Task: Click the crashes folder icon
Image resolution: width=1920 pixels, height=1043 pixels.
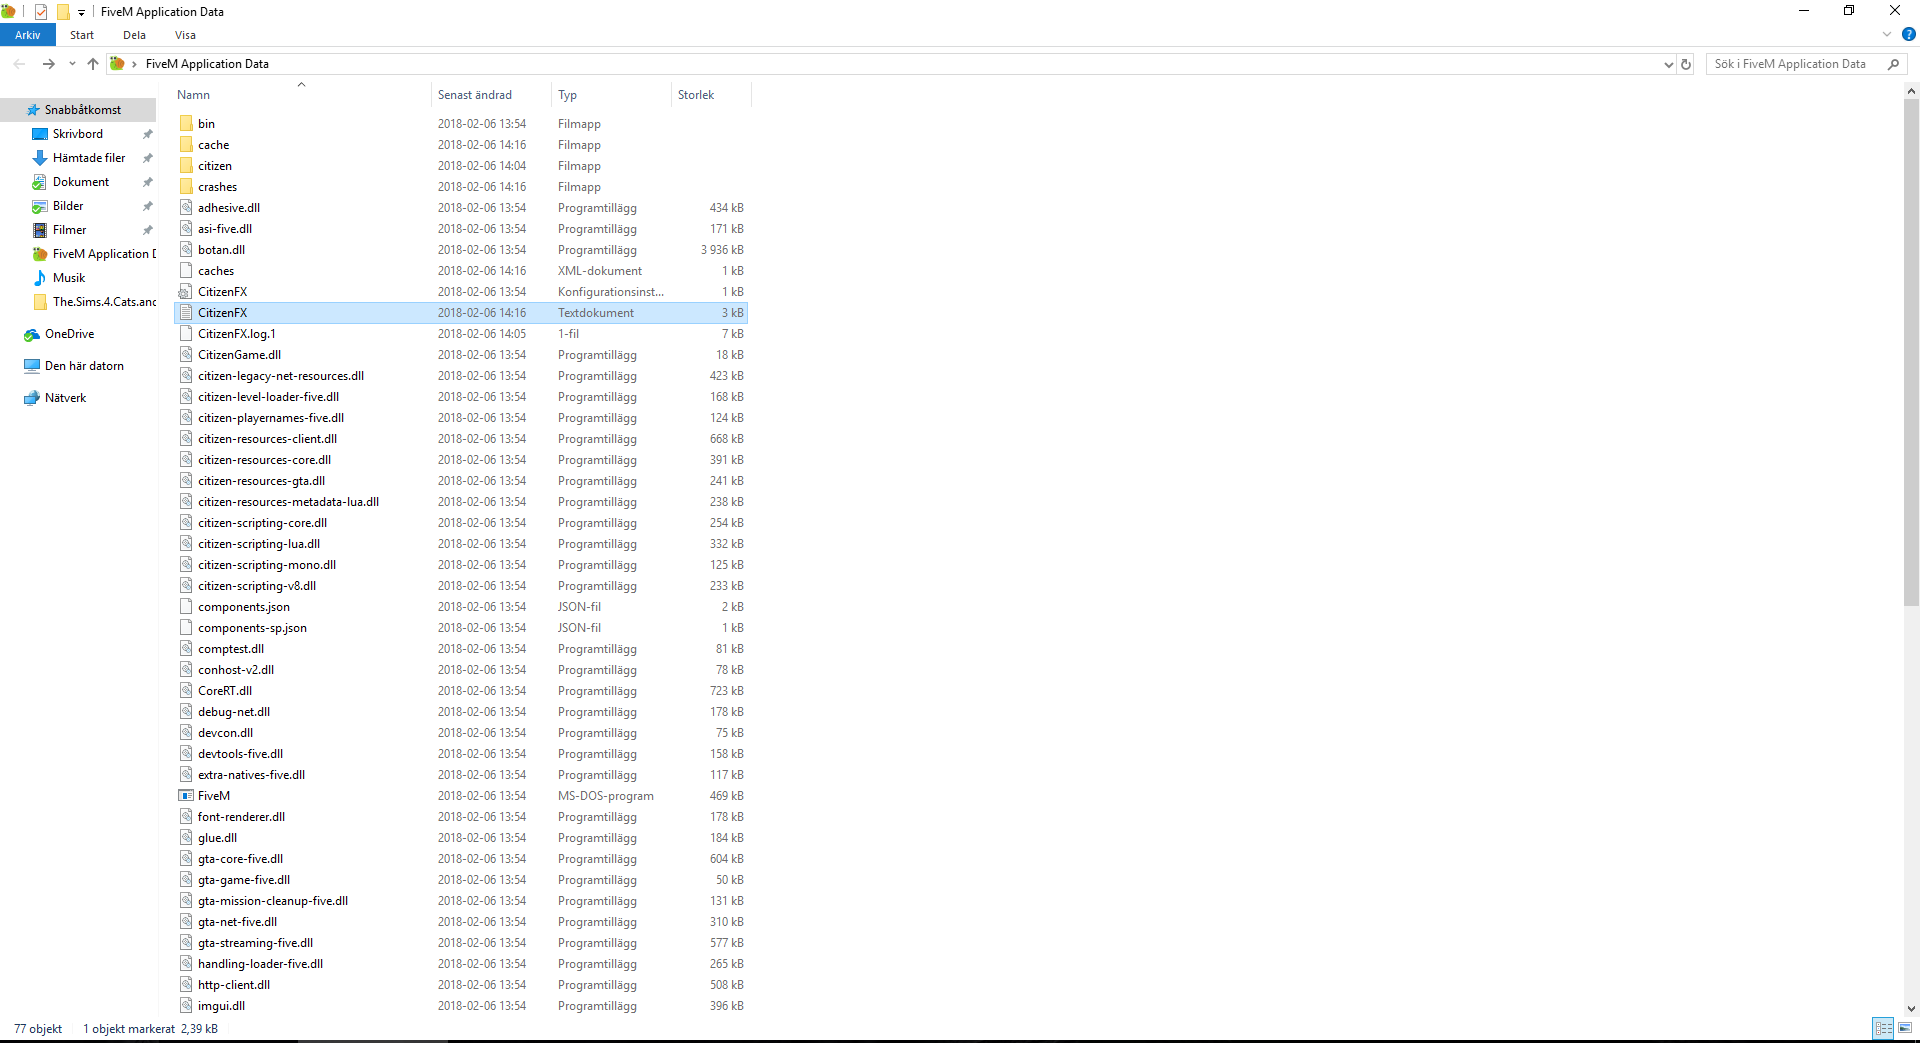Action: [186, 187]
